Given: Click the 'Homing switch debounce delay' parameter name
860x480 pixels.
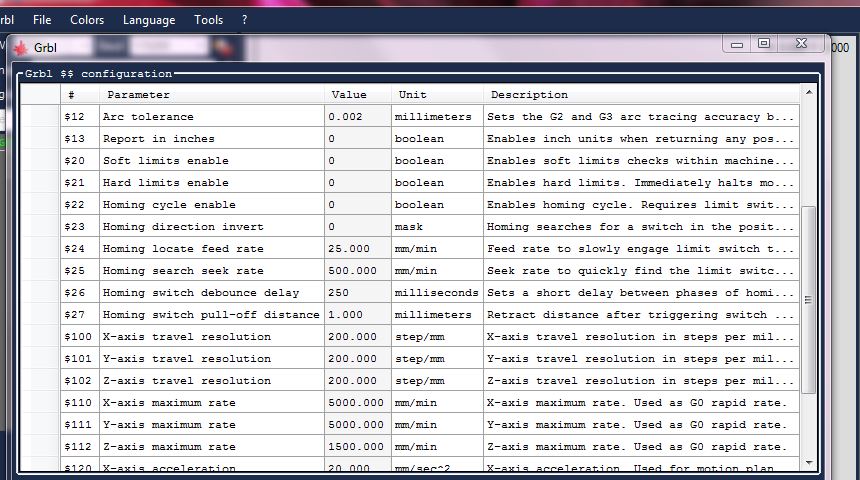Looking at the screenshot, I should click(201, 292).
